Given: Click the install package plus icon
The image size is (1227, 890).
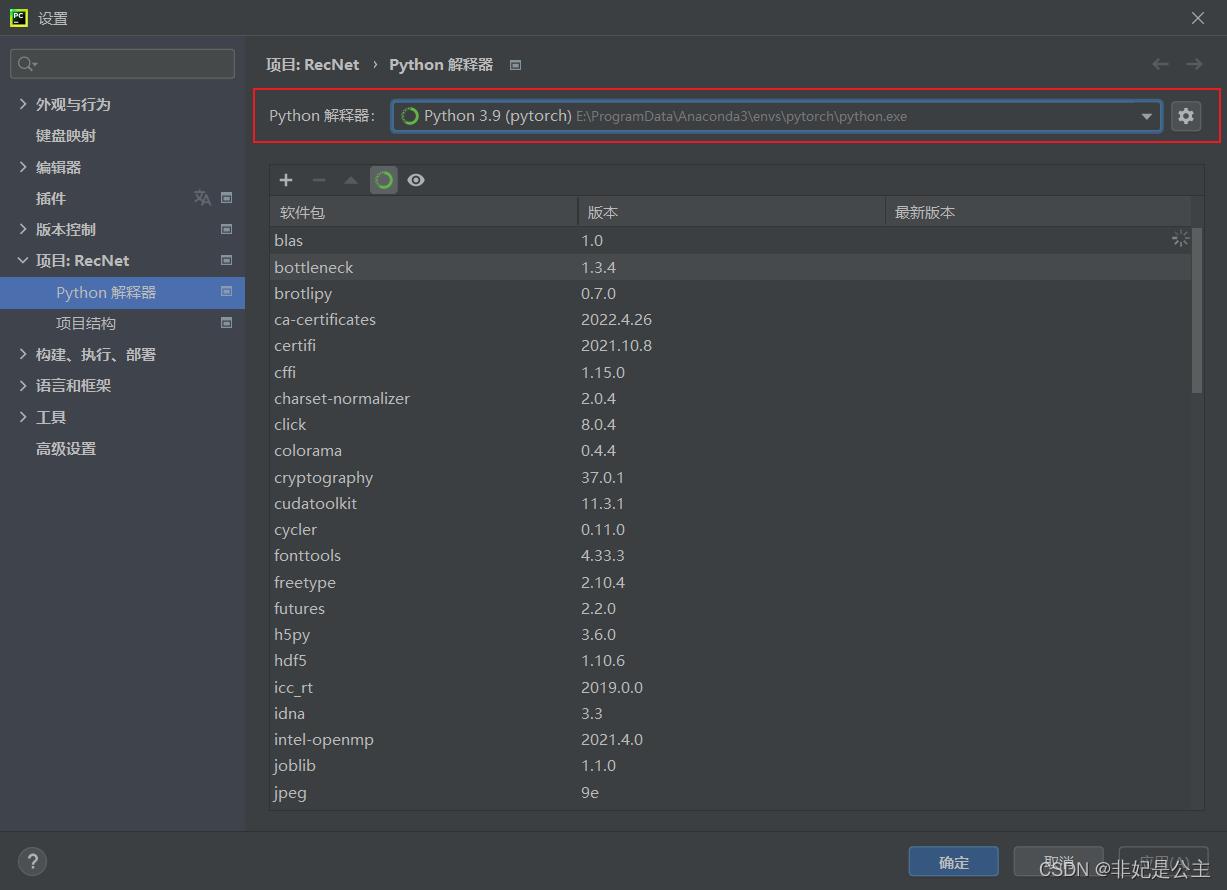Looking at the screenshot, I should pos(286,180).
